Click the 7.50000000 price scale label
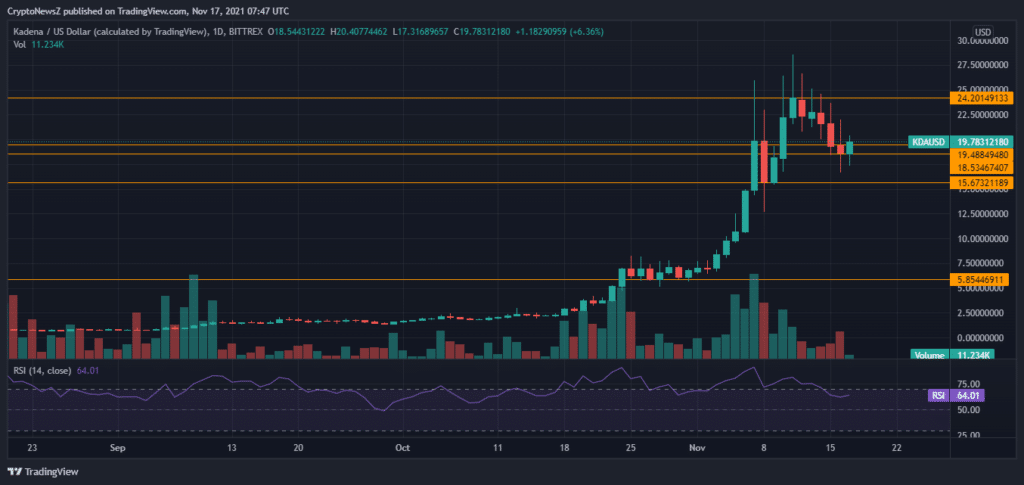This screenshot has height=485, width=1024. pyautogui.click(x=981, y=263)
